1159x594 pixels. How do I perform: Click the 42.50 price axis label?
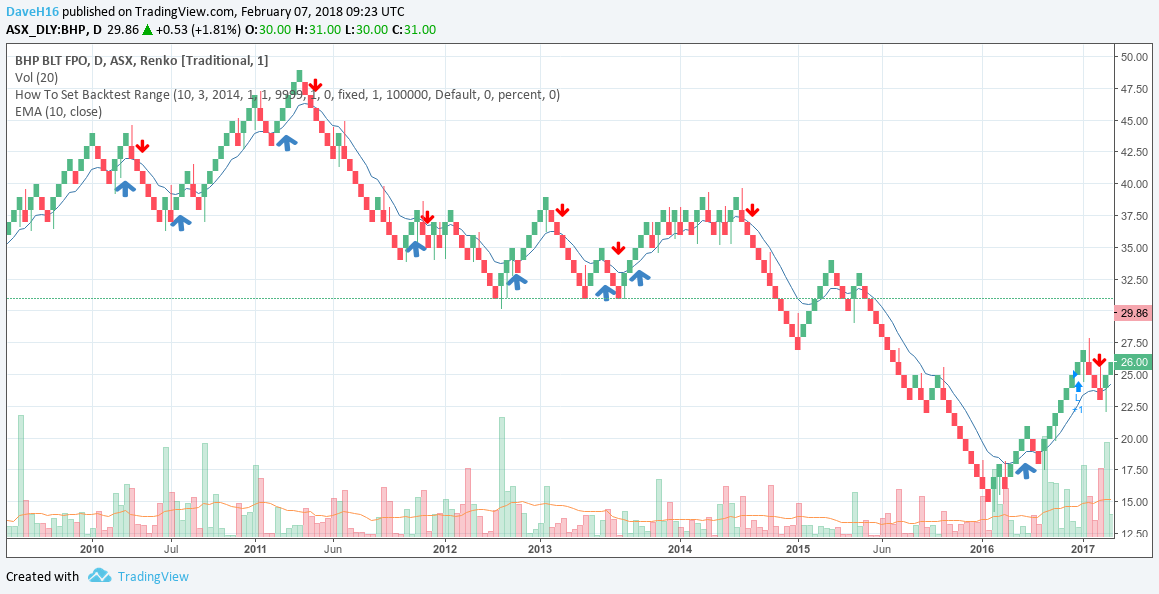click(x=1135, y=152)
